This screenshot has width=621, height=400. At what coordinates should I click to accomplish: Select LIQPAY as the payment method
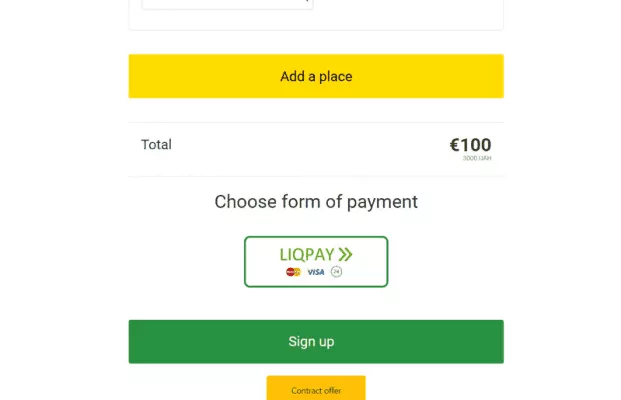click(x=316, y=261)
